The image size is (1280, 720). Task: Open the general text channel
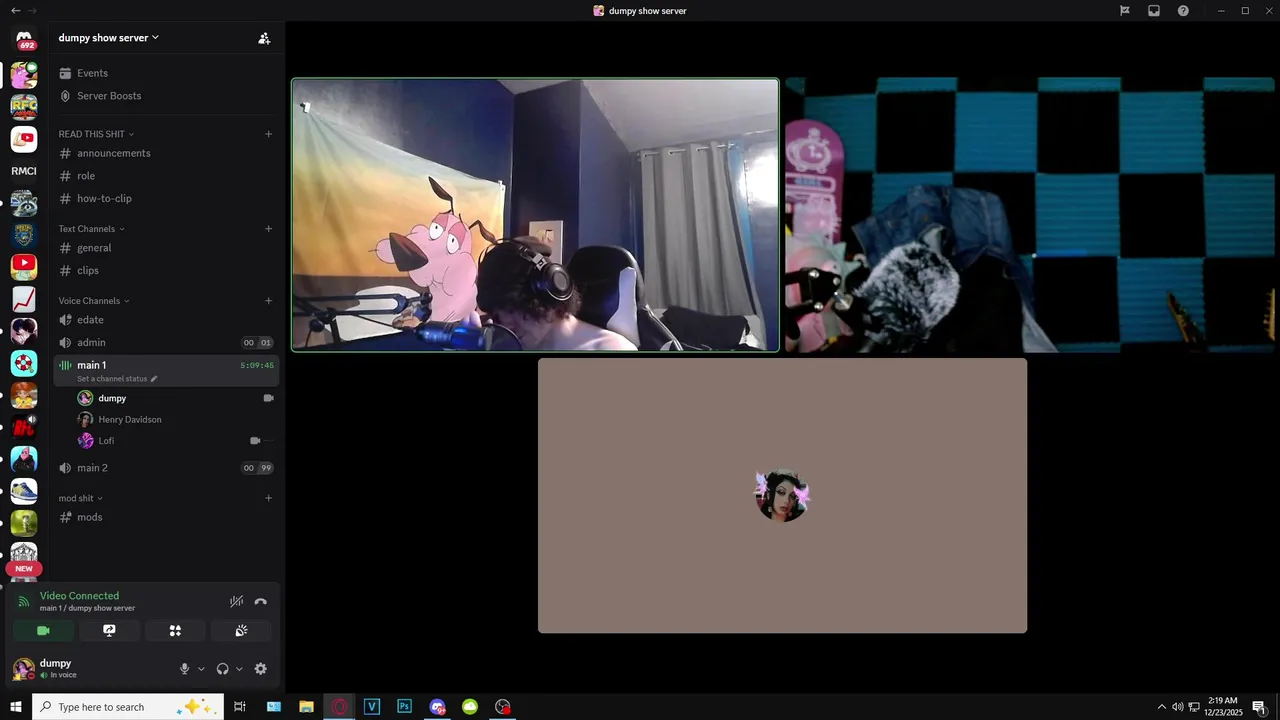tap(166, 248)
